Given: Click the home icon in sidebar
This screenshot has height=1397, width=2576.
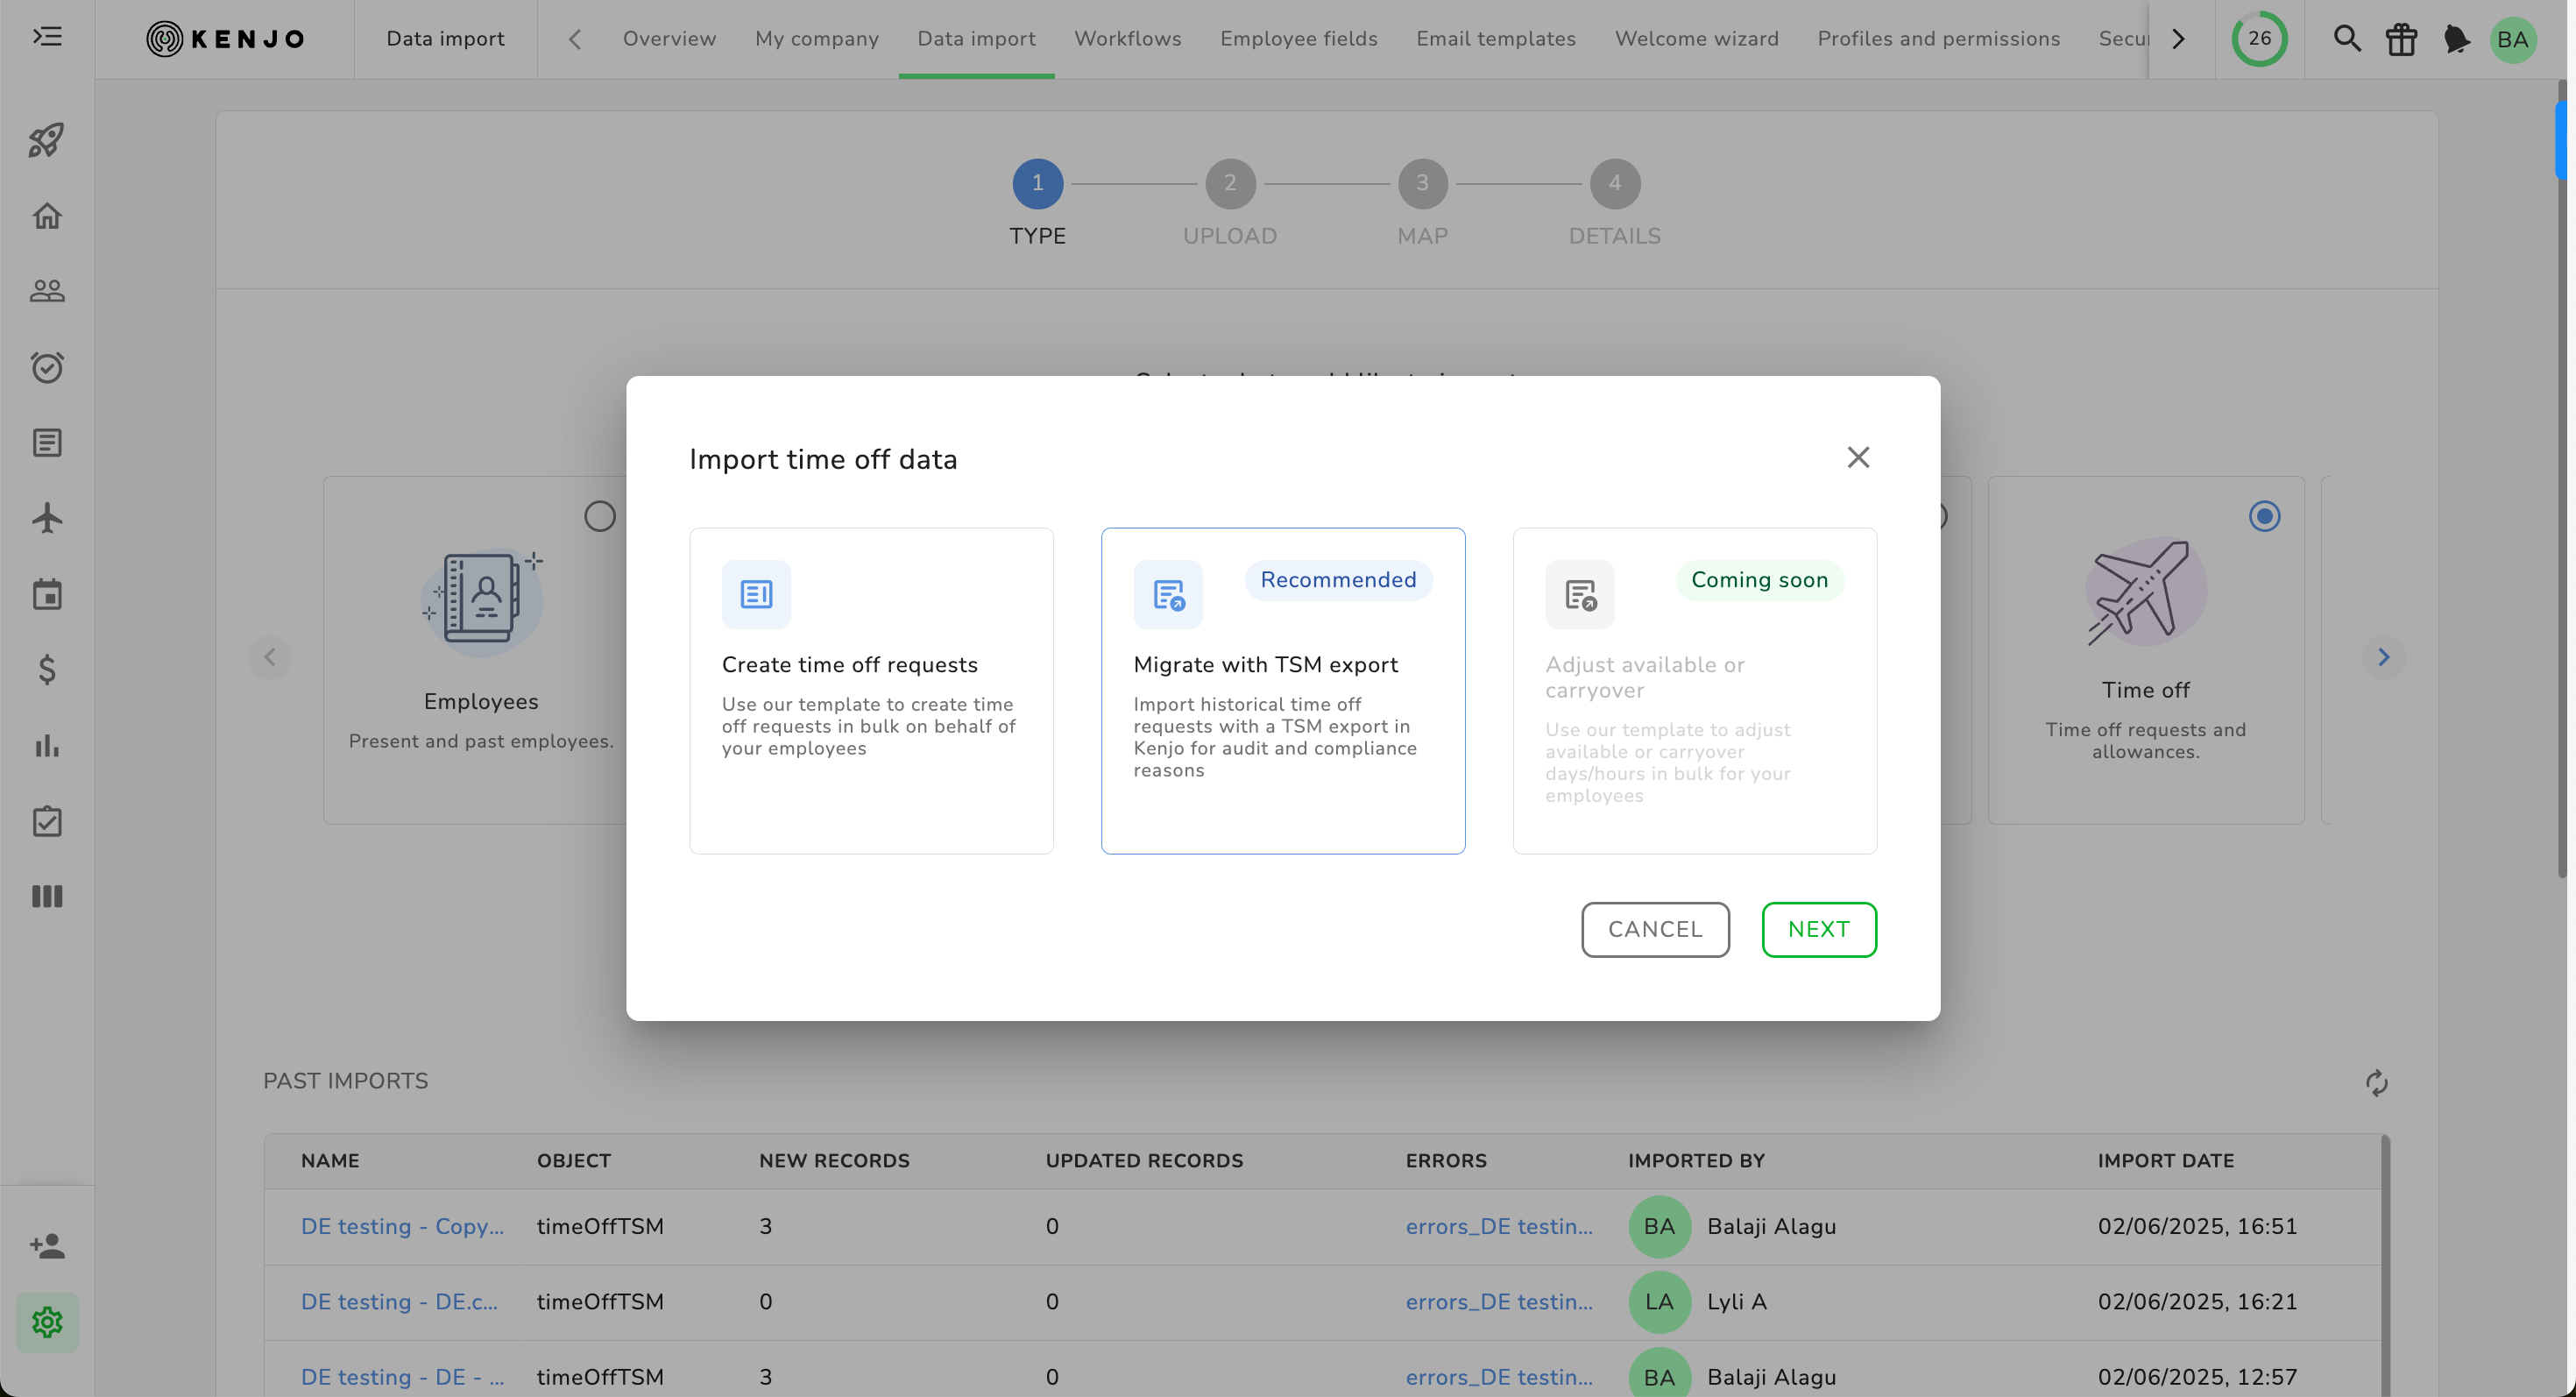Looking at the screenshot, I should click(47, 216).
